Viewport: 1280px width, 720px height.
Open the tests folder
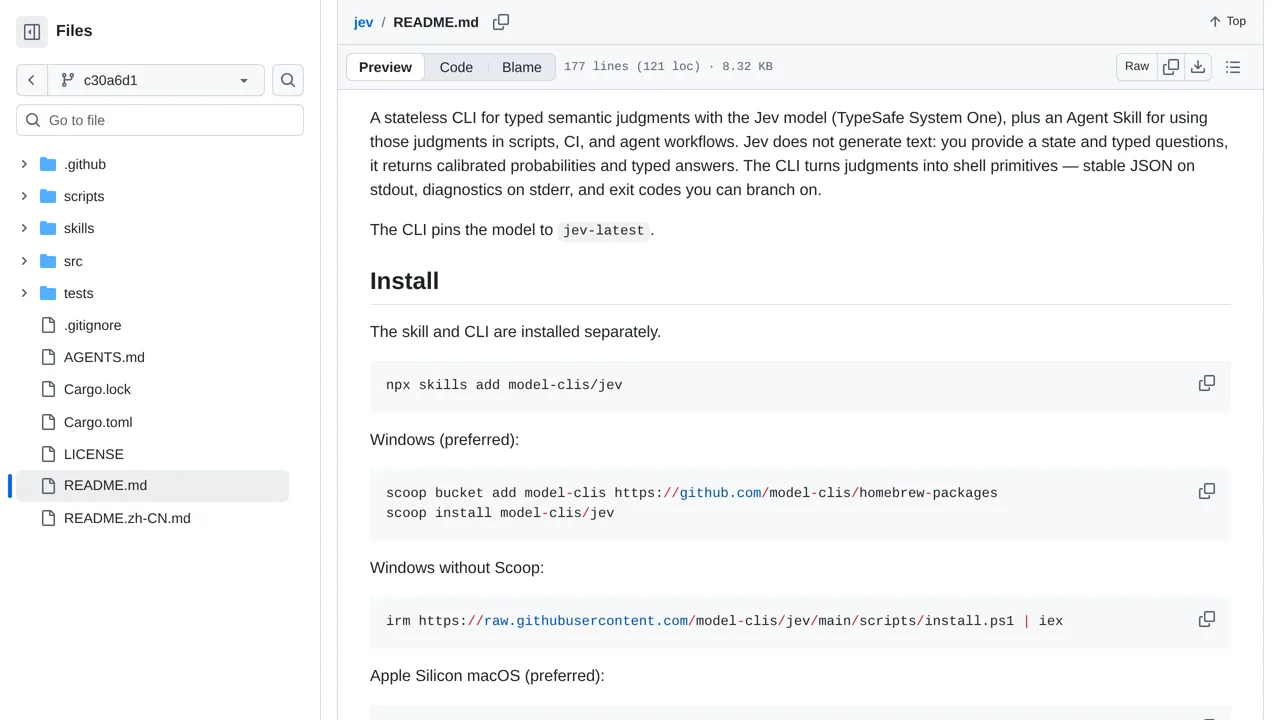78,293
